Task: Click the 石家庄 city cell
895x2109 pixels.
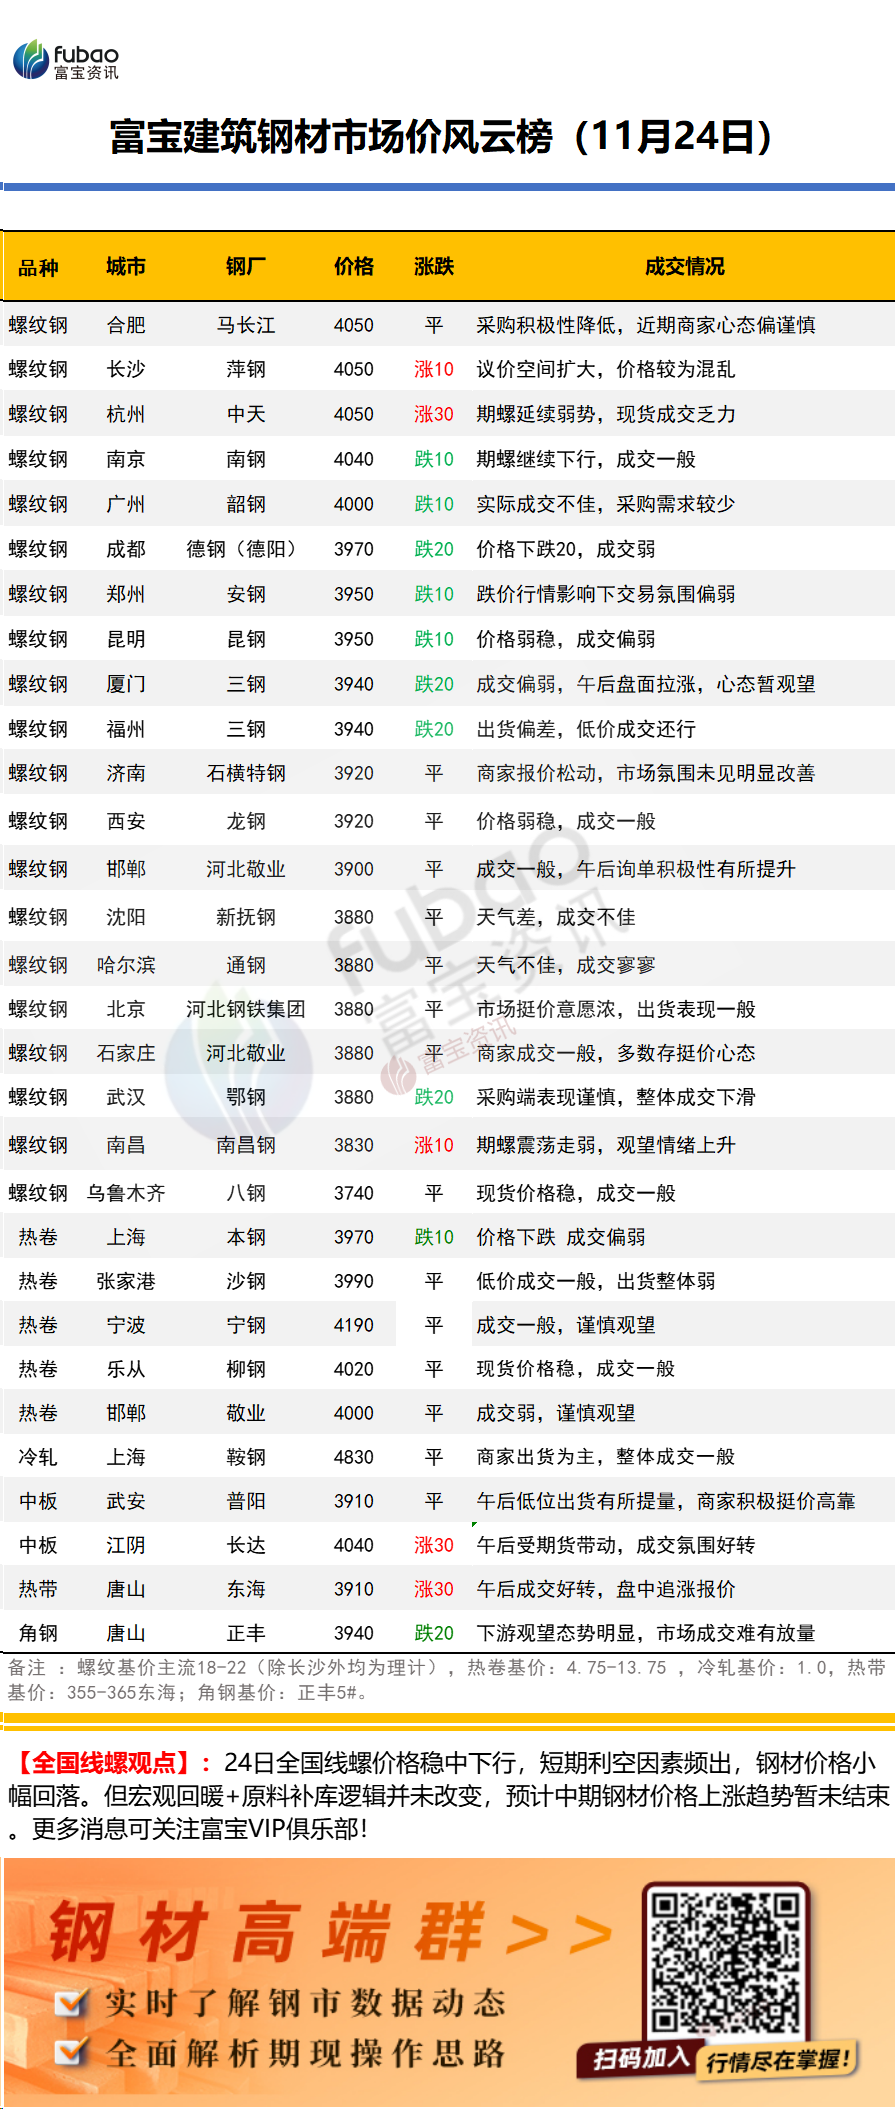Action: [x=126, y=1053]
